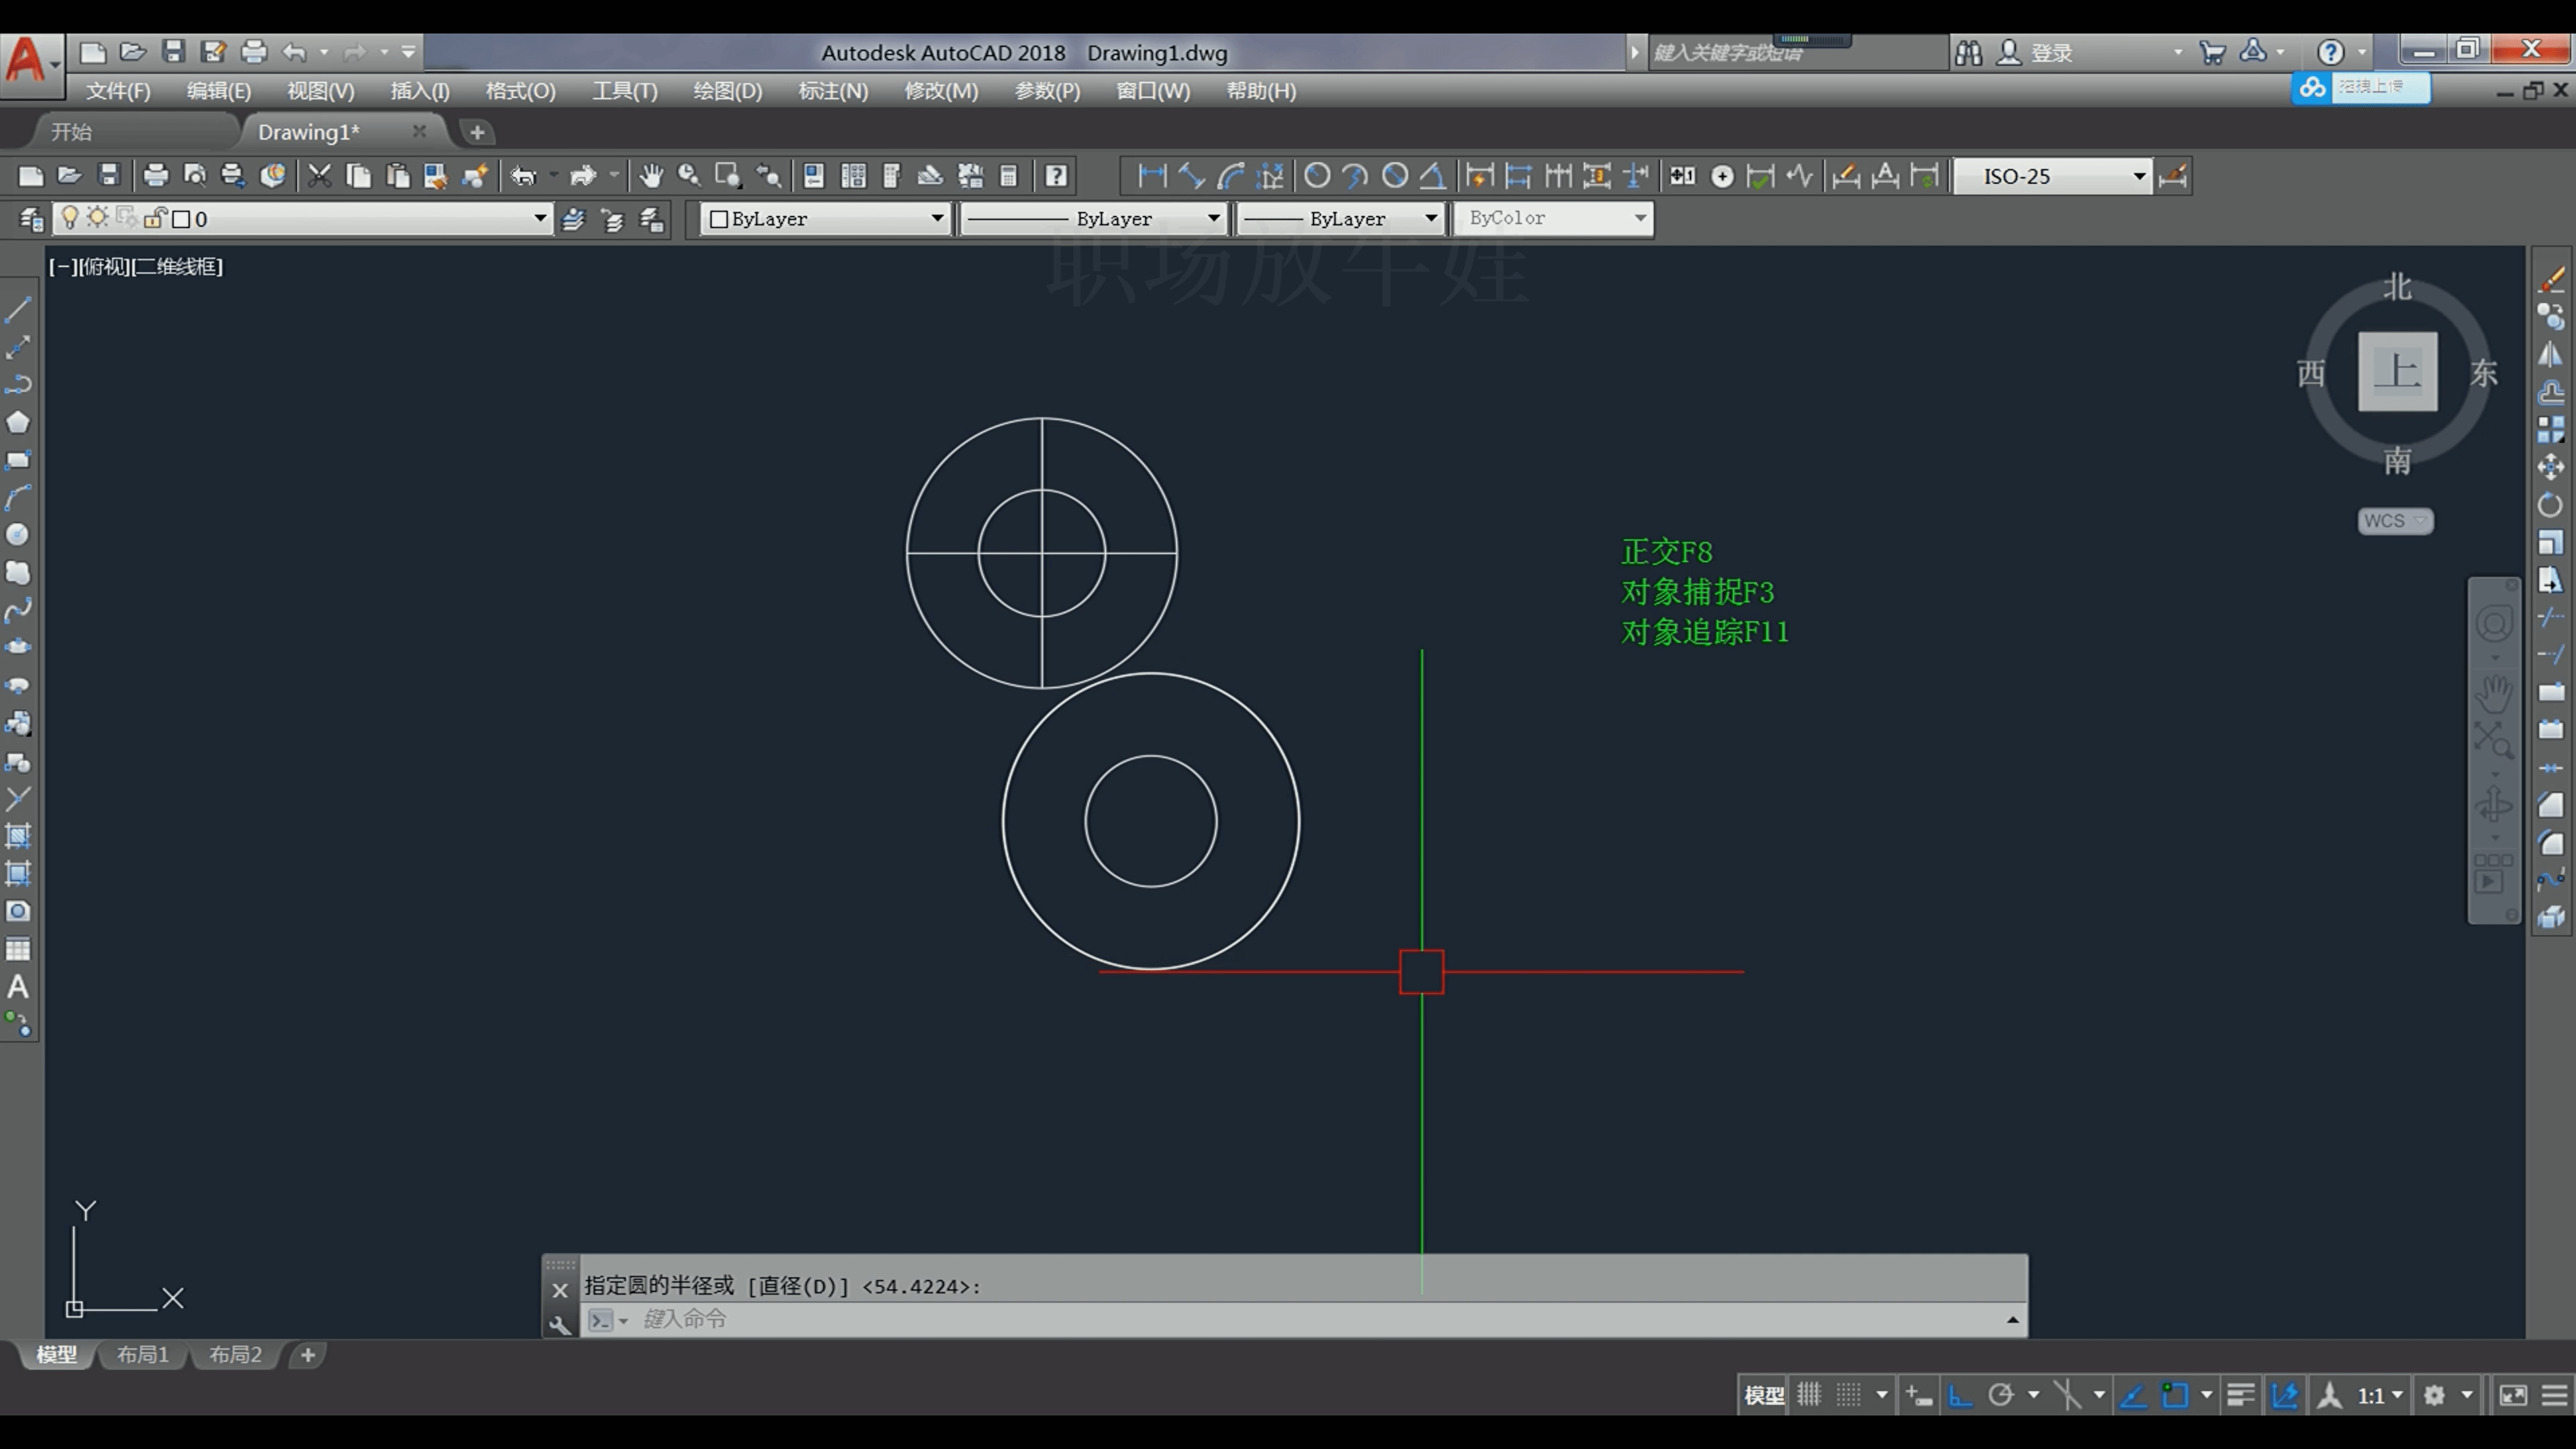Select the Polygon draw tool
This screenshot has width=2576, height=1449.
tap(18, 422)
